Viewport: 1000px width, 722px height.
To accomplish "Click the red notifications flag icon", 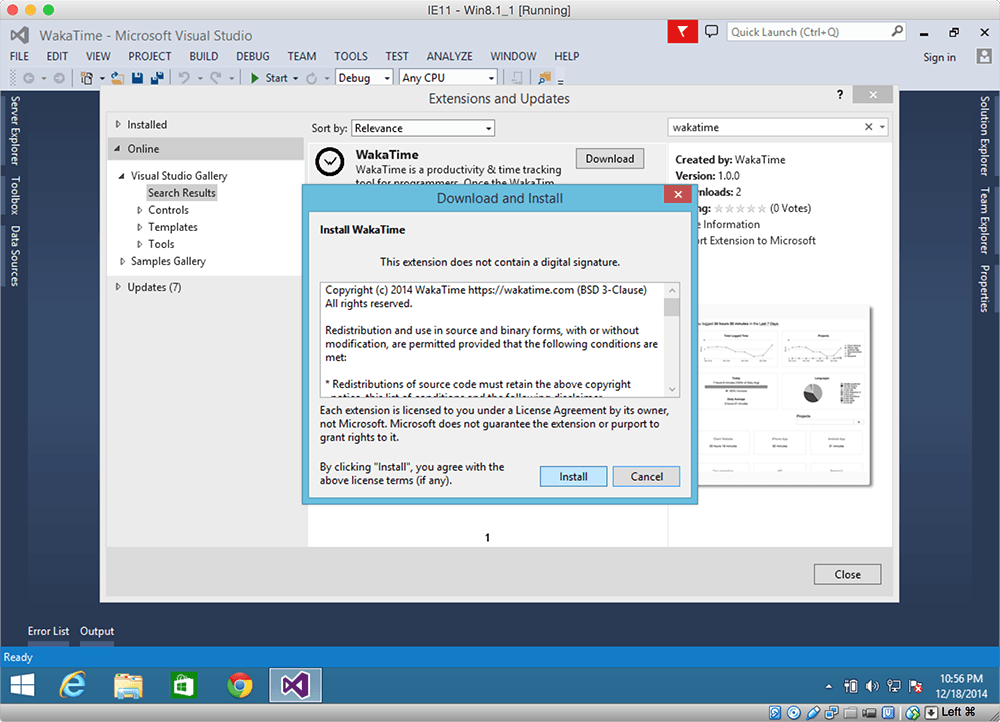I will (x=682, y=32).
